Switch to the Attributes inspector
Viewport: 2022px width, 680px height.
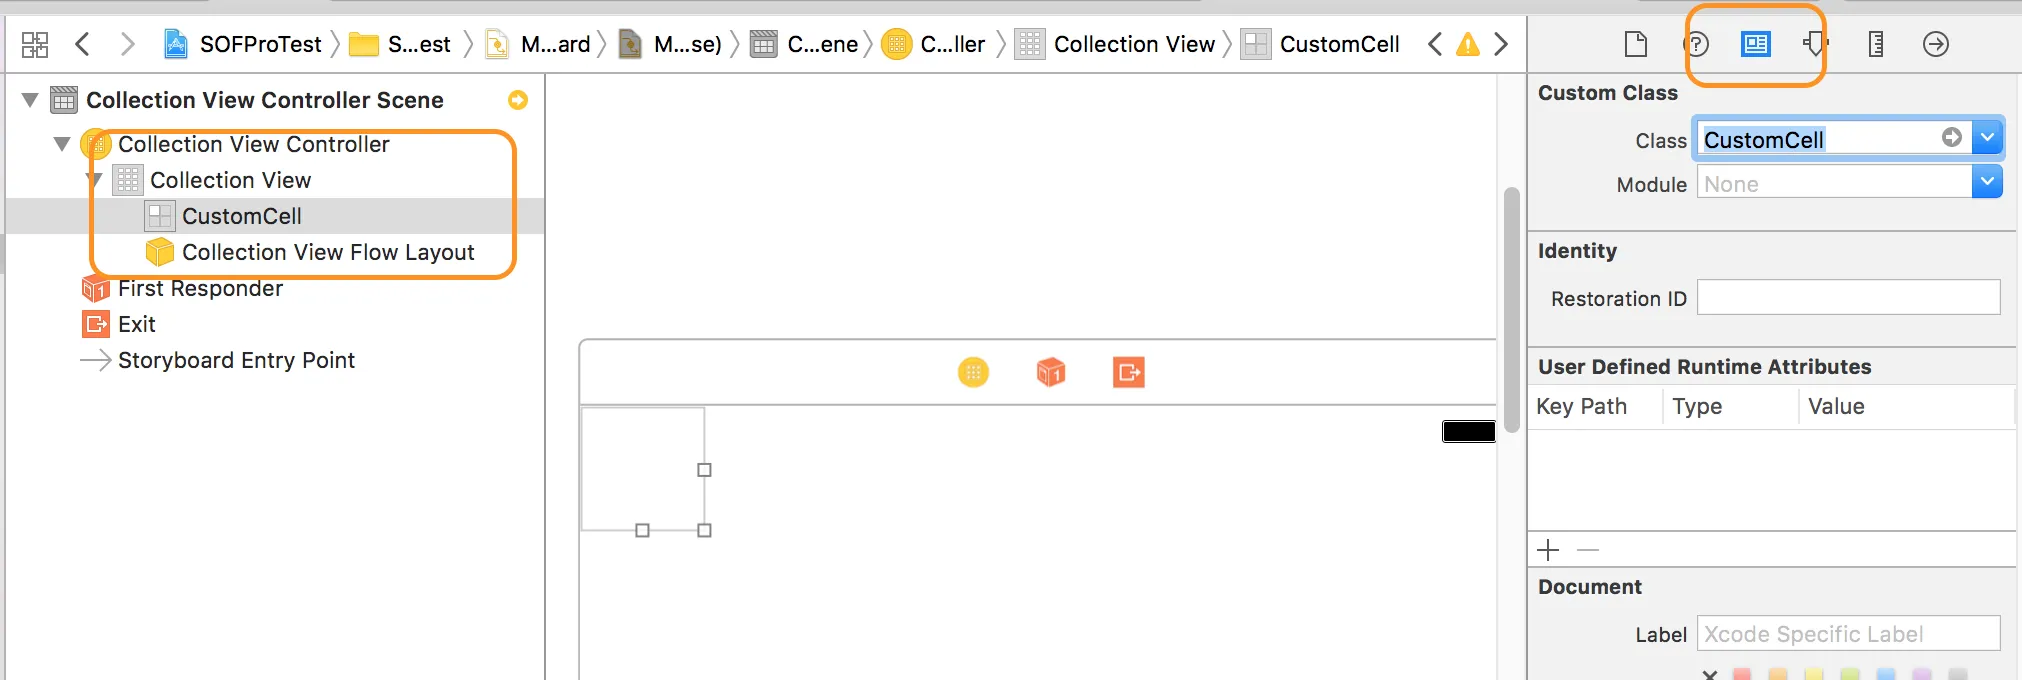(x=1816, y=44)
